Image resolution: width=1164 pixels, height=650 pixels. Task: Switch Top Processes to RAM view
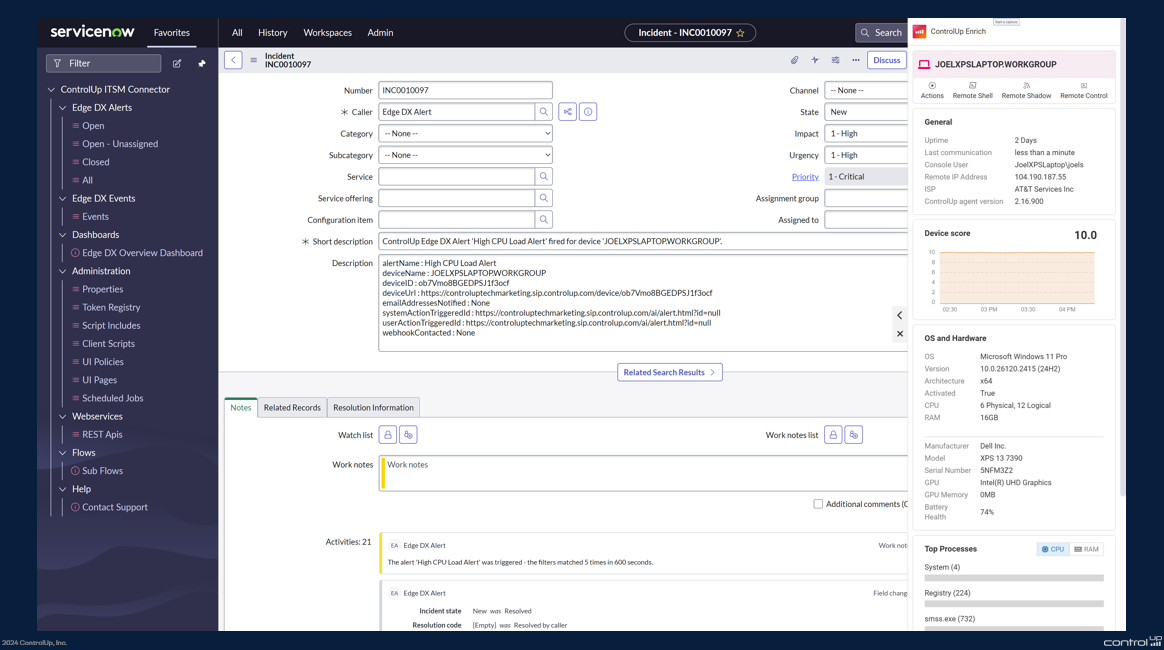(x=1087, y=549)
